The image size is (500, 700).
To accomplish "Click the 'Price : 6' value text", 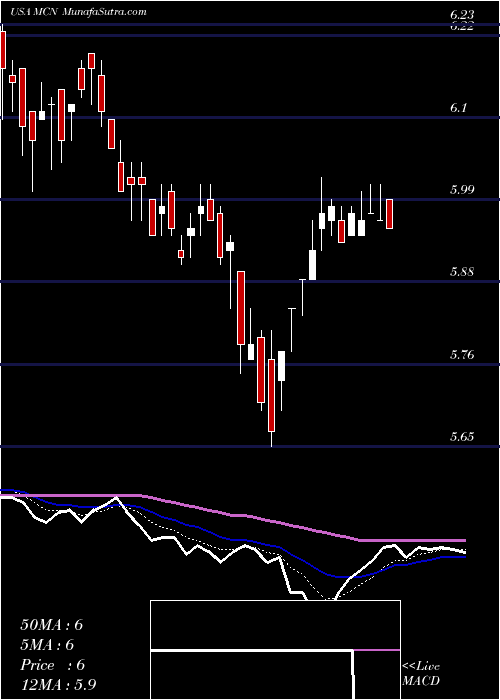I will [52, 665].
